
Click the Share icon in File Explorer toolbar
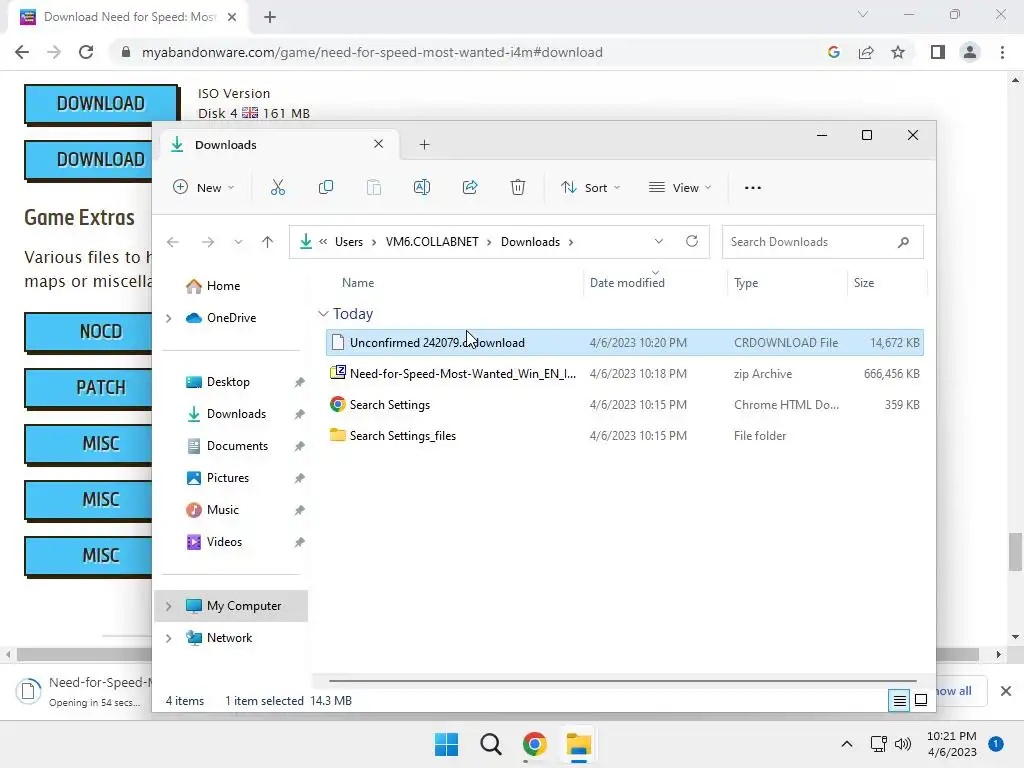[x=470, y=187]
